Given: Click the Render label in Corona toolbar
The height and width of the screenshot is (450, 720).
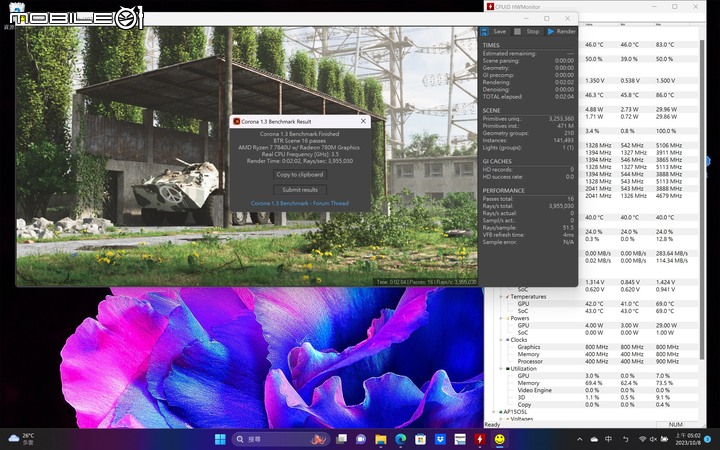Looking at the screenshot, I should tap(566, 31).
